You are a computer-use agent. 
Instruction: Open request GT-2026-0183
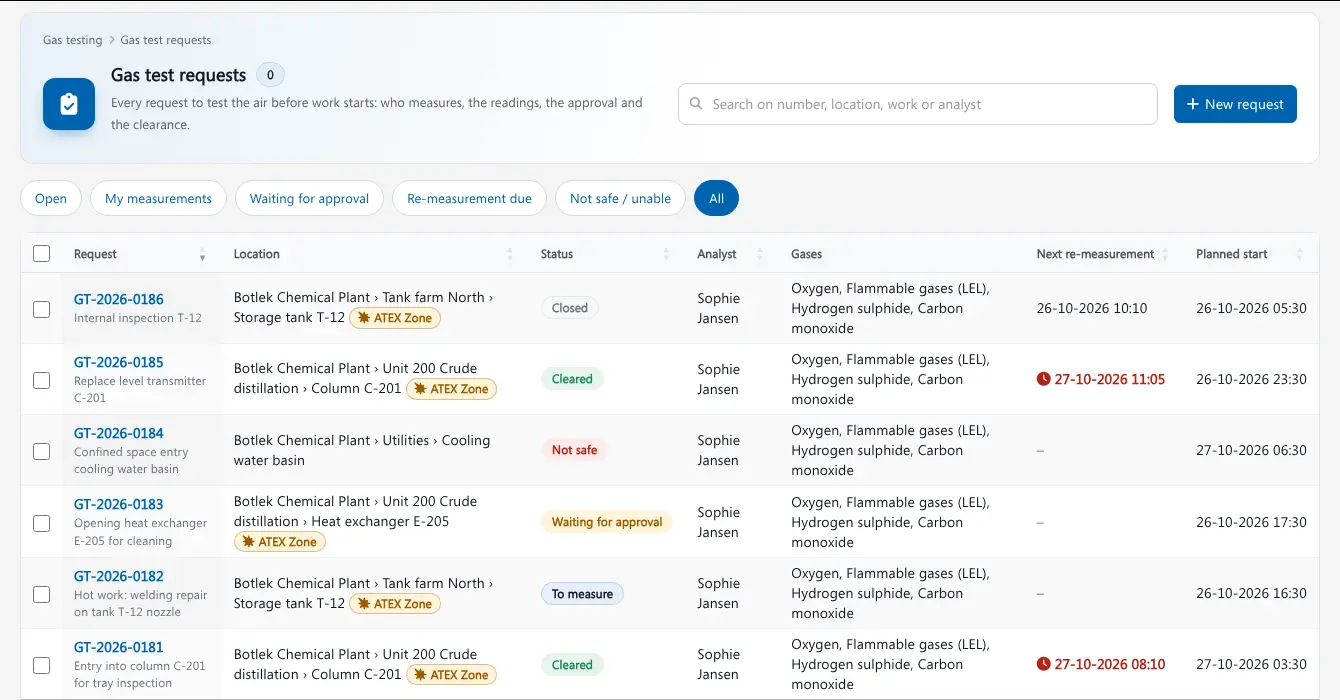click(119, 504)
